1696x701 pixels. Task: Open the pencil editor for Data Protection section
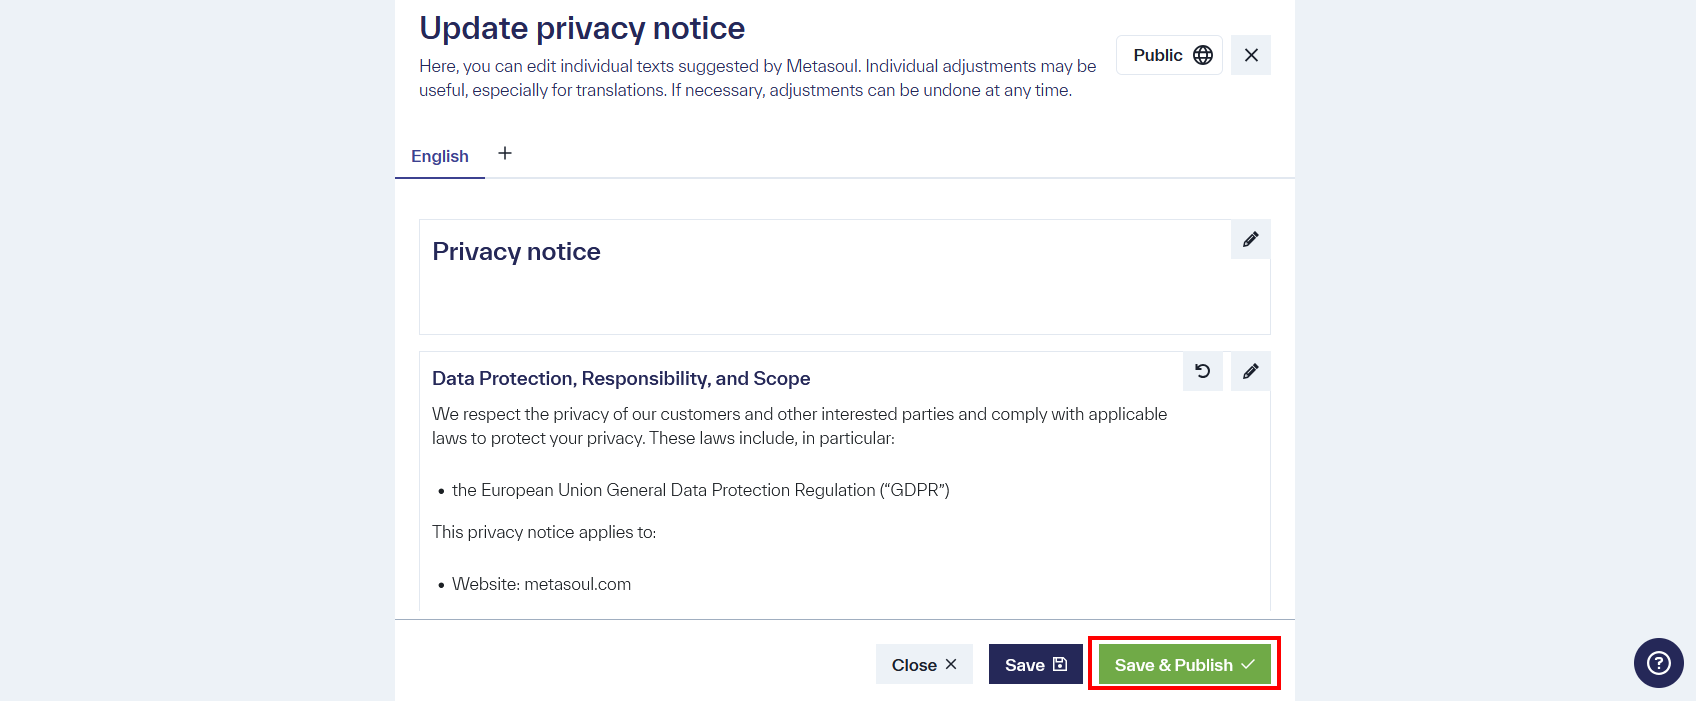tap(1249, 371)
